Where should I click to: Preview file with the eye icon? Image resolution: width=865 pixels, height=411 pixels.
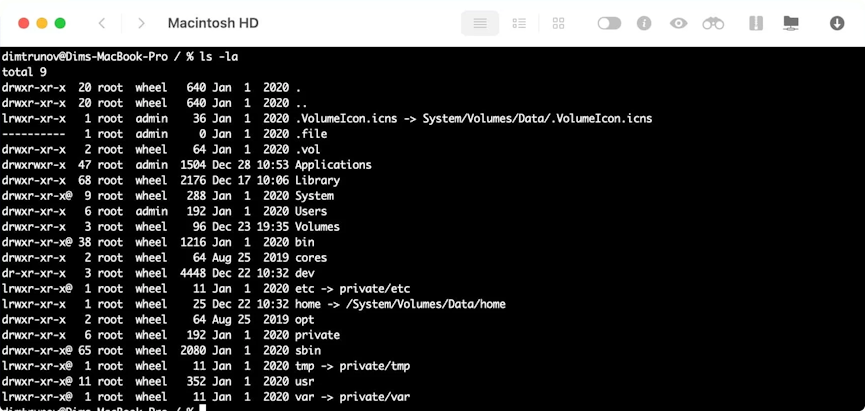tap(679, 23)
